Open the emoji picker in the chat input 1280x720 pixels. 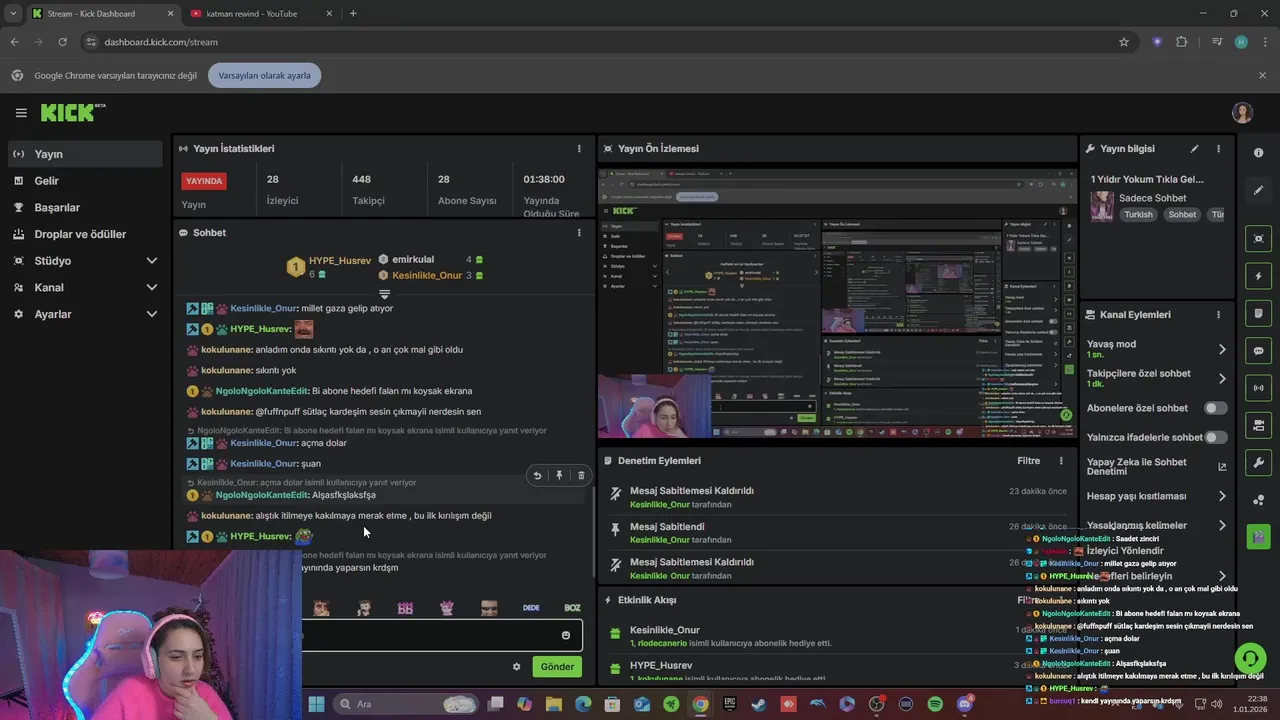tap(566, 636)
